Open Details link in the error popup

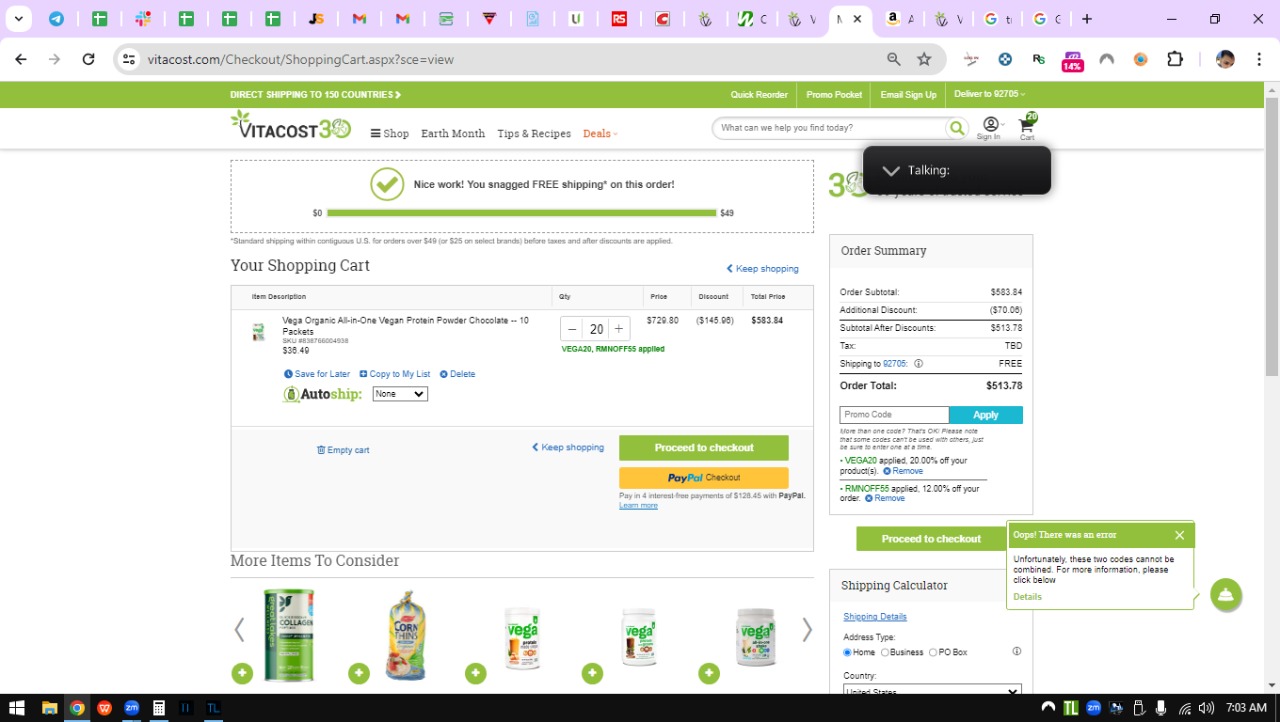pyautogui.click(x=1027, y=597)
